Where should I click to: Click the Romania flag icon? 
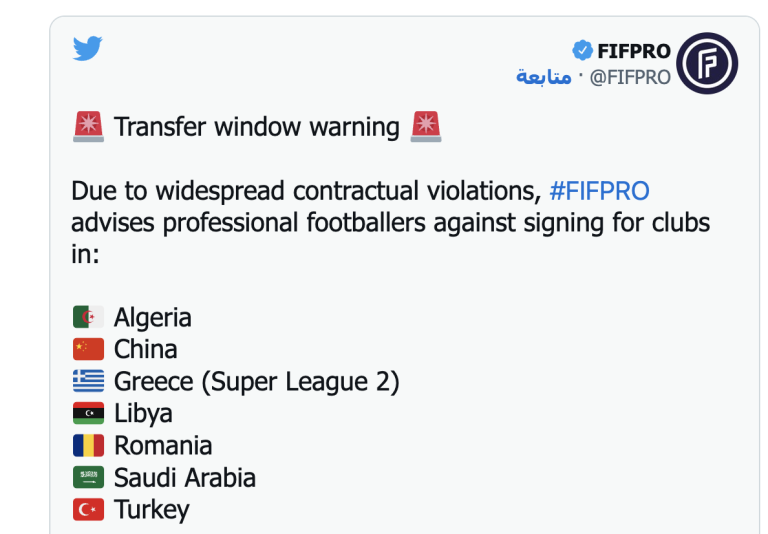point(88,445)
